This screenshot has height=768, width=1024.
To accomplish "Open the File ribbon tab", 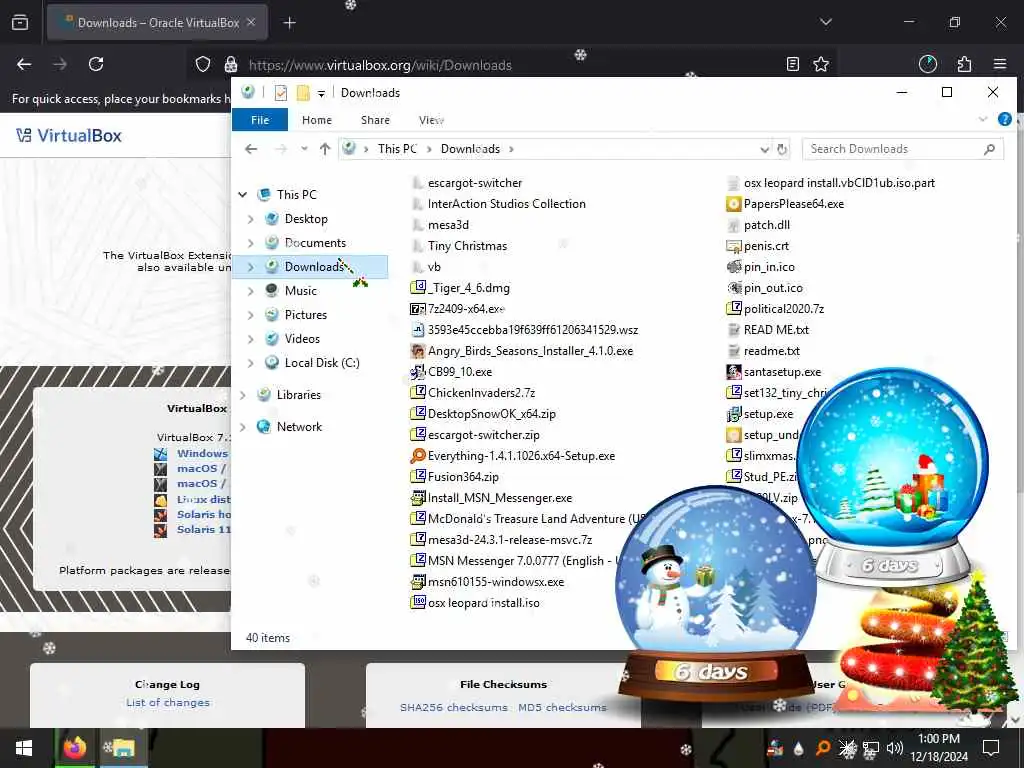I will coord(260,120).
